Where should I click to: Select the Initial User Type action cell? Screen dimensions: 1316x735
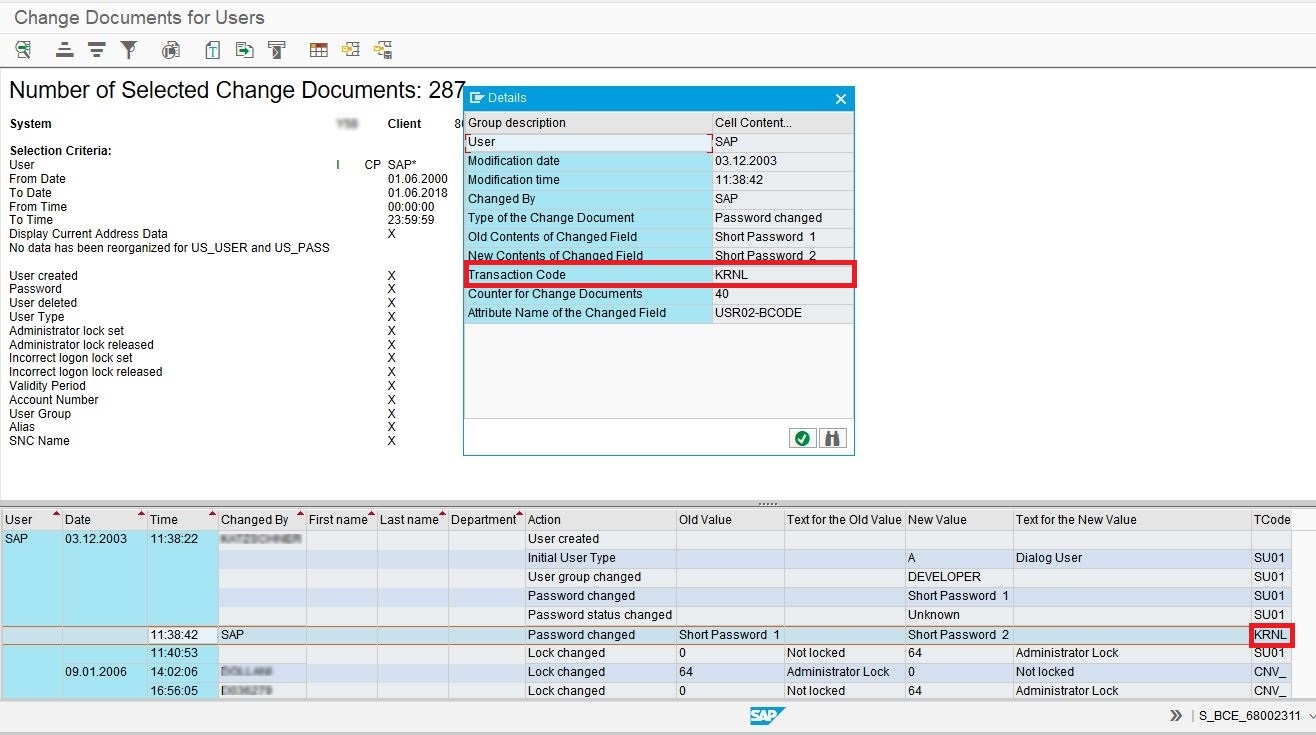(x=600, y=558)
